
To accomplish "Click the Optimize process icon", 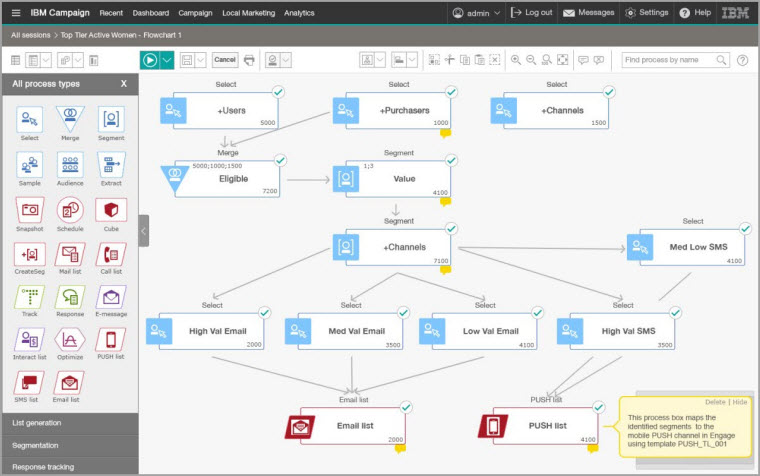I will pyautogui.click(x=70, y=339).
